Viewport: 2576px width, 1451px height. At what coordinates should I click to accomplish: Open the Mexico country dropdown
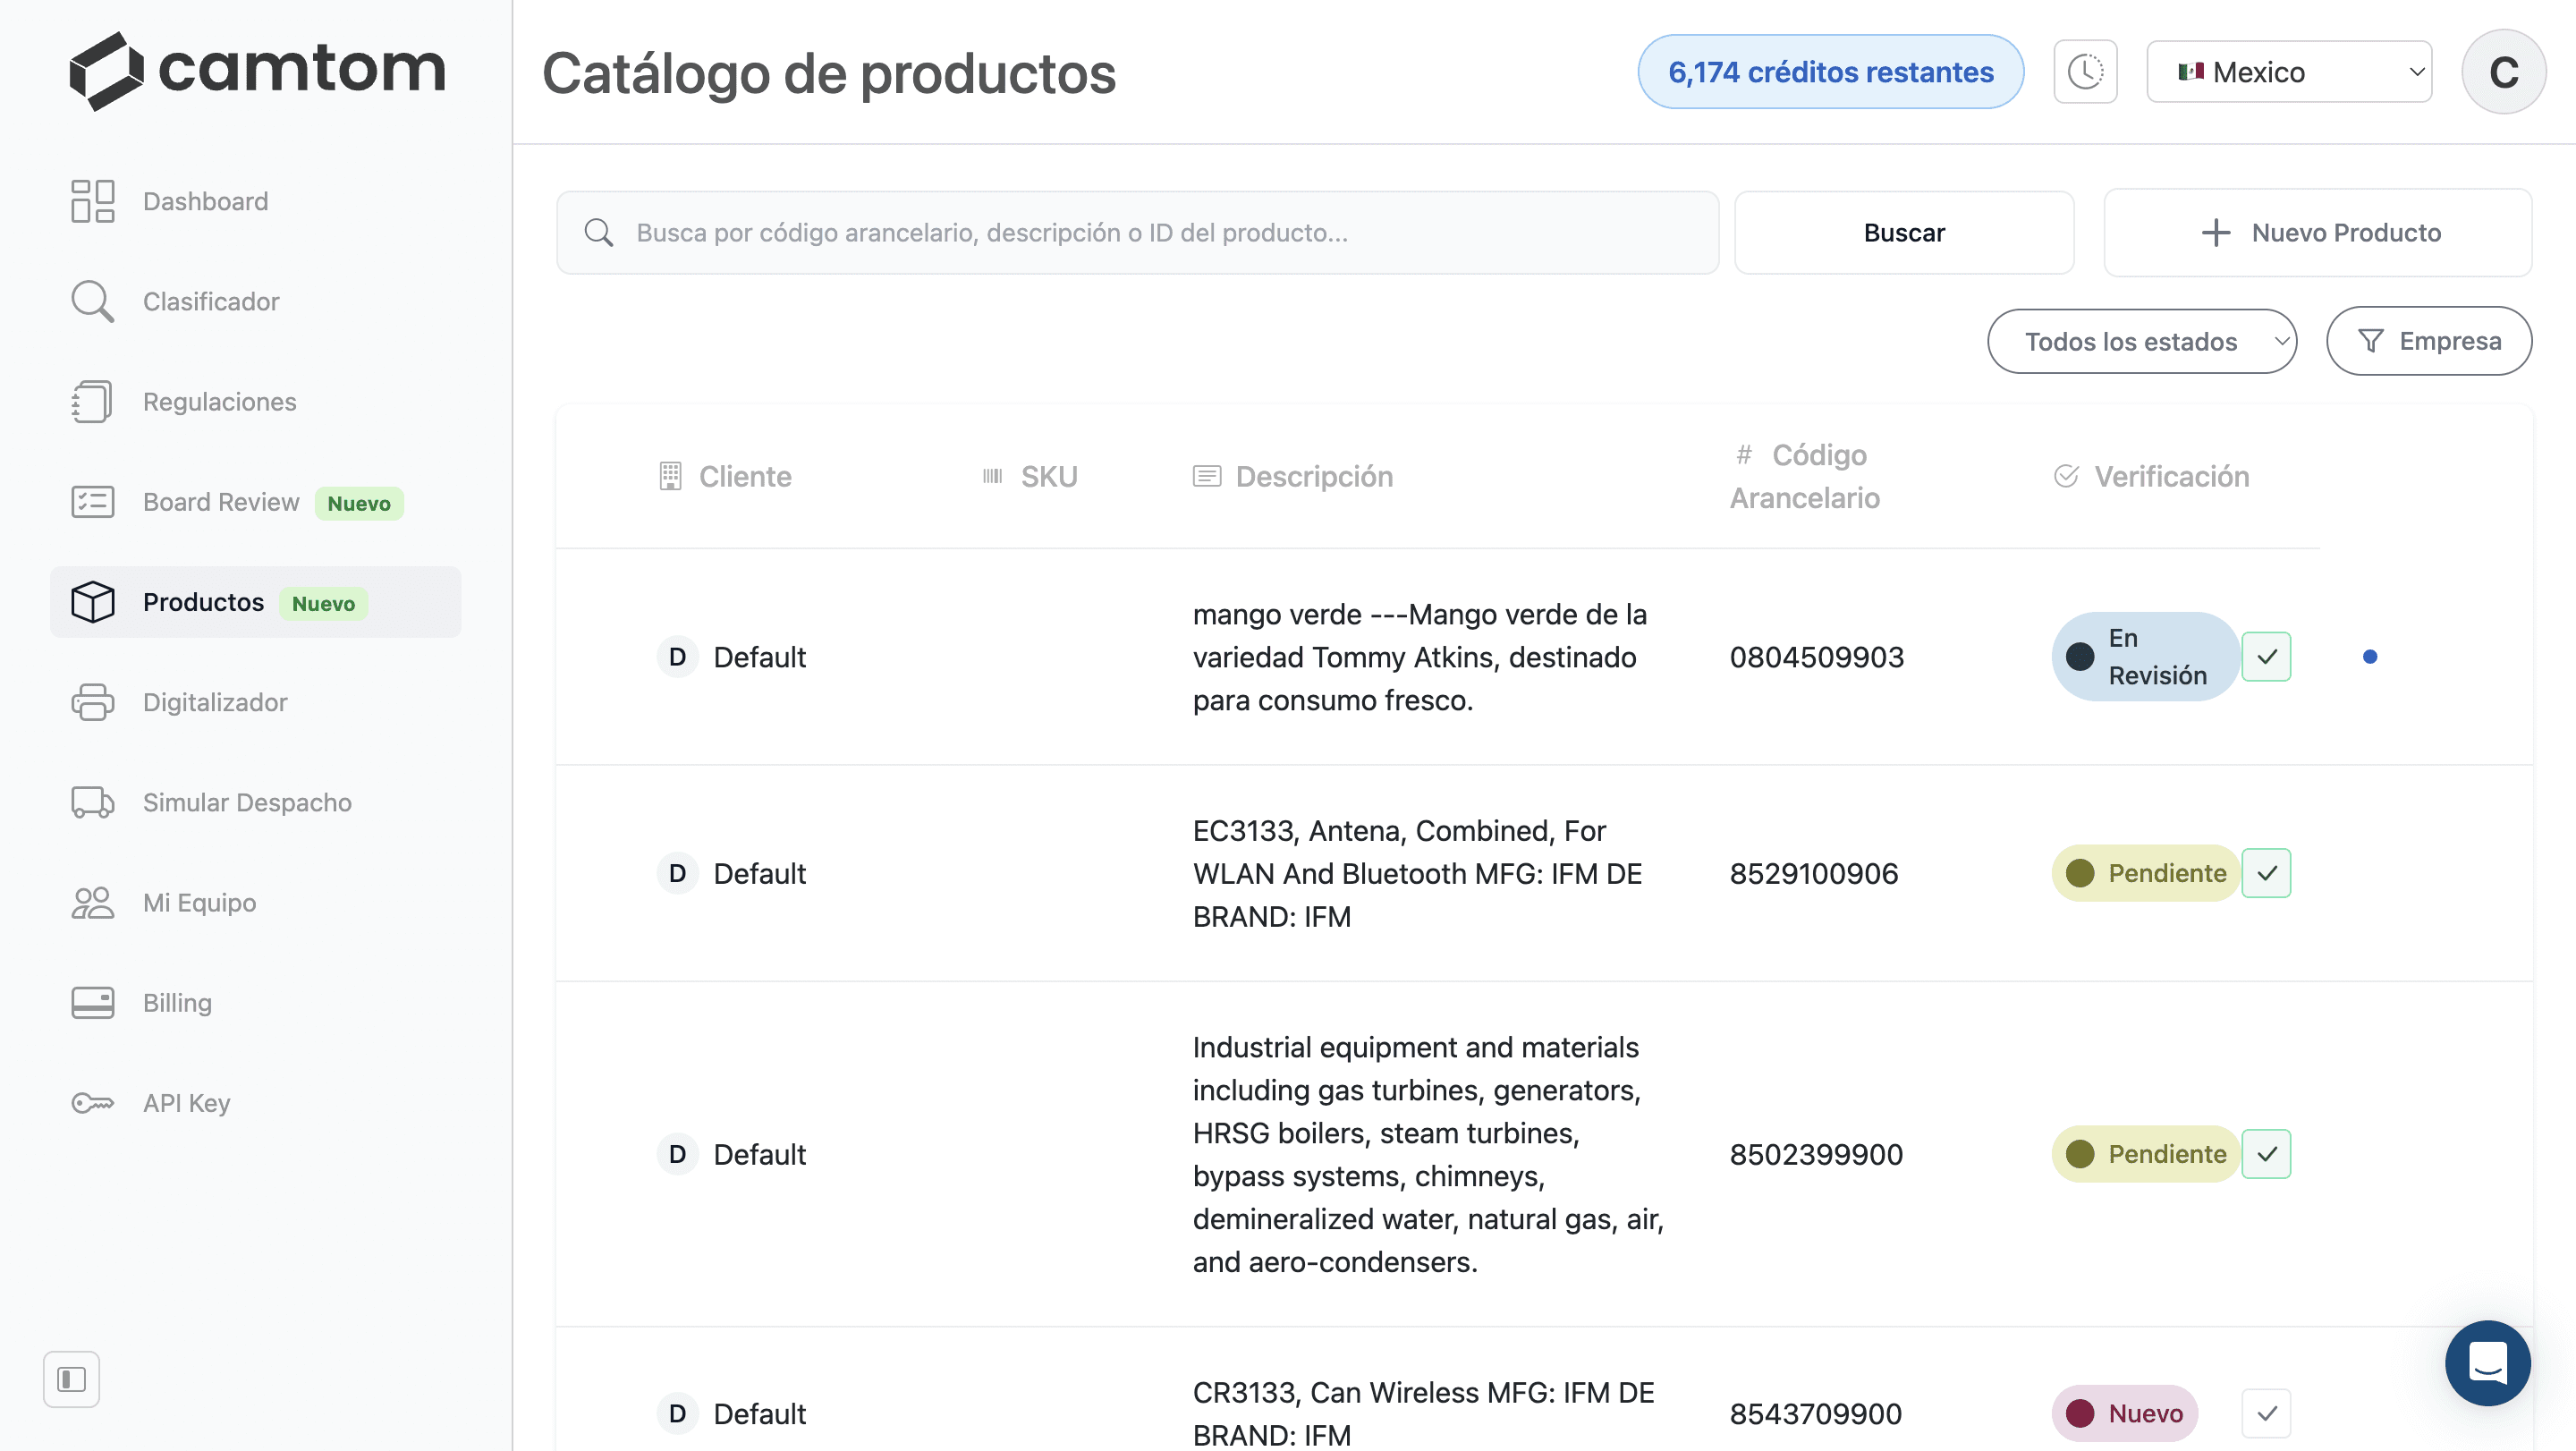[x=2289, y=72]
